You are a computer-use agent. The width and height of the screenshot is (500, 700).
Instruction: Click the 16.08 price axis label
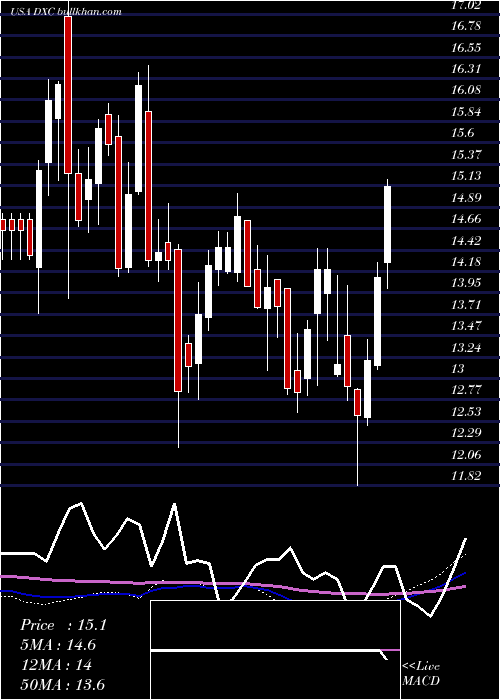[466, 90]
